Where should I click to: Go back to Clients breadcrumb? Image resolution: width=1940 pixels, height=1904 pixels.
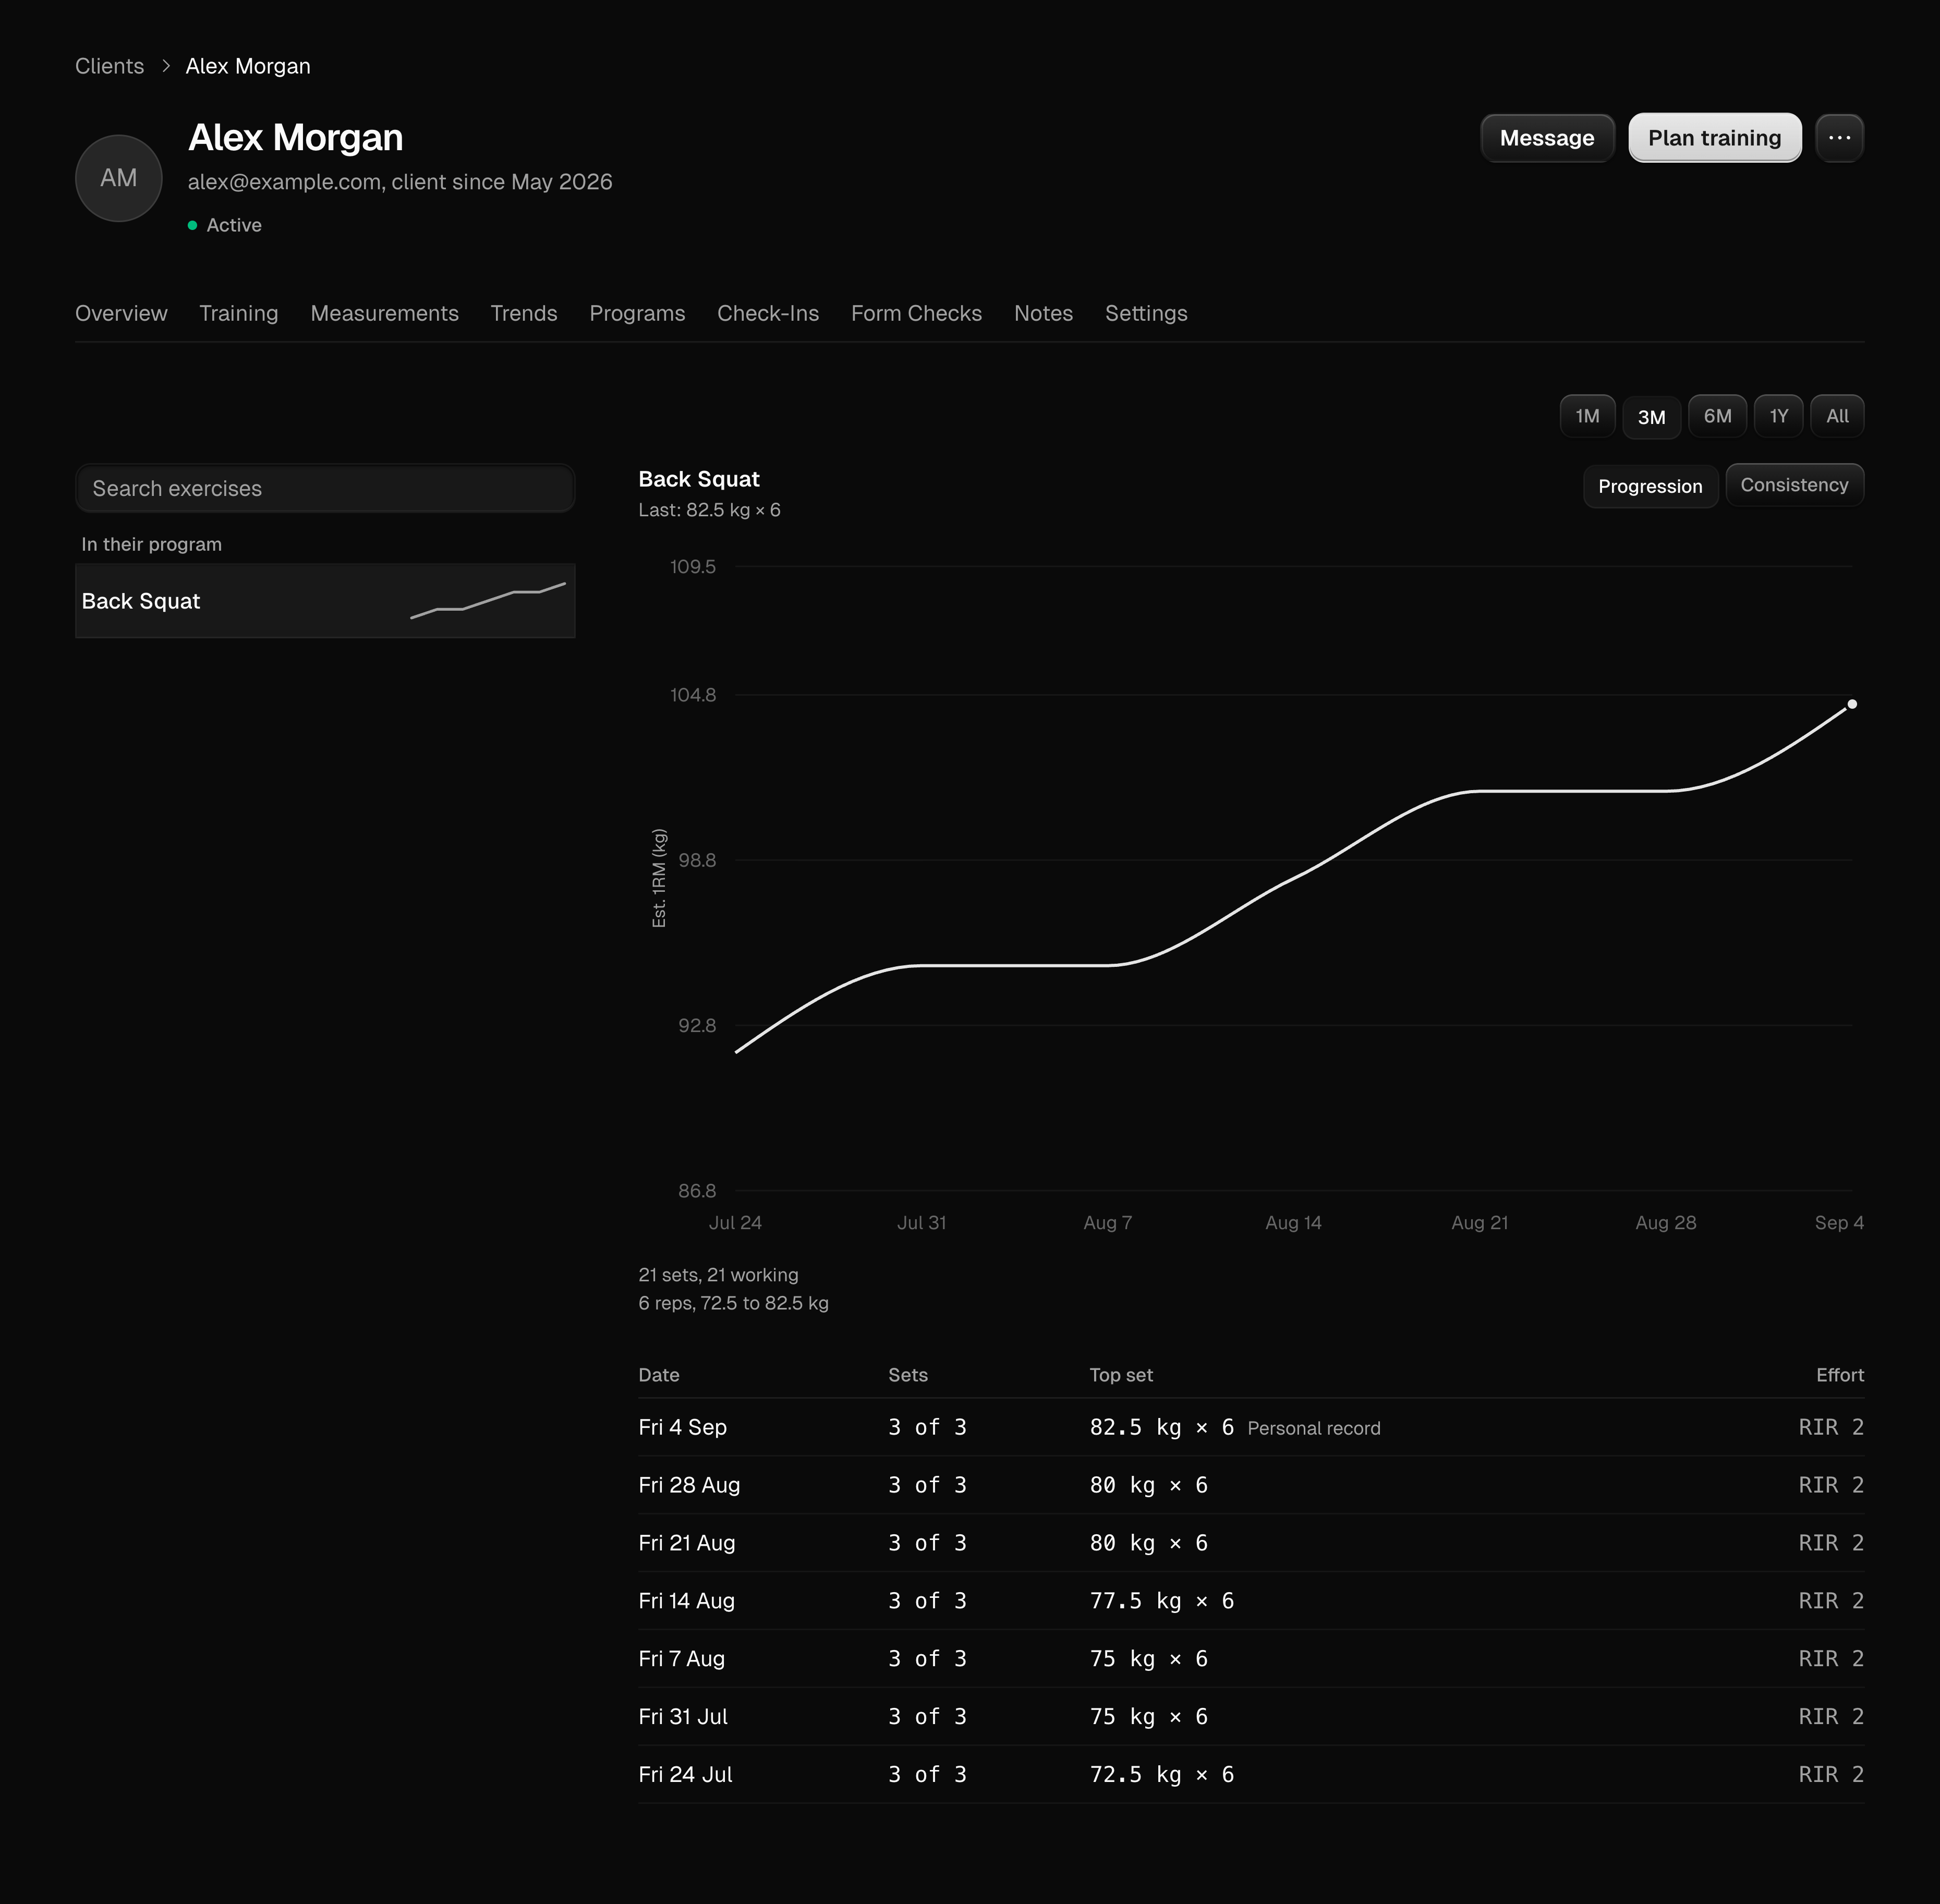coord(109,66)
